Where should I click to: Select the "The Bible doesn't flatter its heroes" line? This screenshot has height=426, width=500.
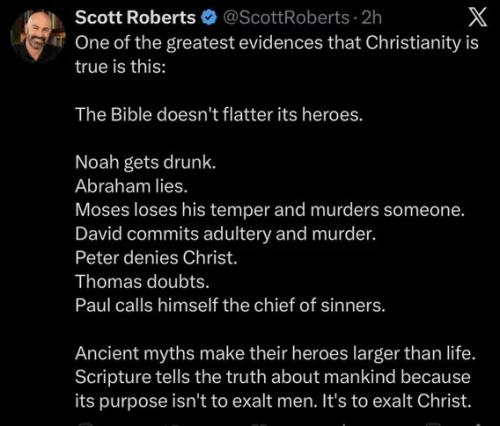click(219, 115)
